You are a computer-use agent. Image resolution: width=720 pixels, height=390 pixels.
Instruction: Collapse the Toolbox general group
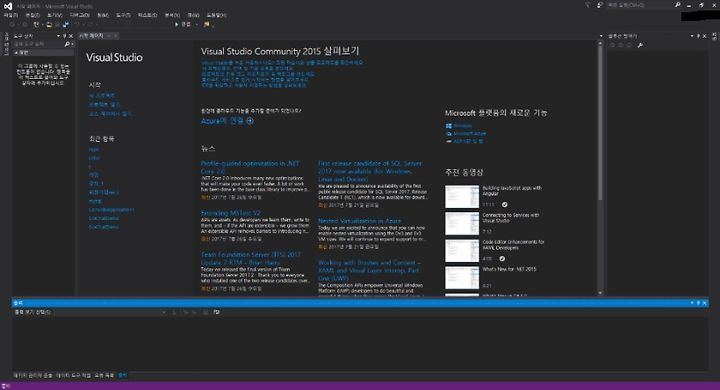point(17,53)
